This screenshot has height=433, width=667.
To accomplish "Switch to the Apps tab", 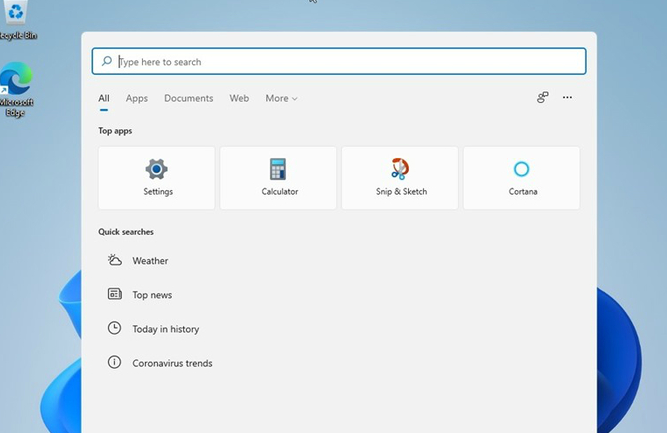I will pyautogui.click(x=137, y=98).
